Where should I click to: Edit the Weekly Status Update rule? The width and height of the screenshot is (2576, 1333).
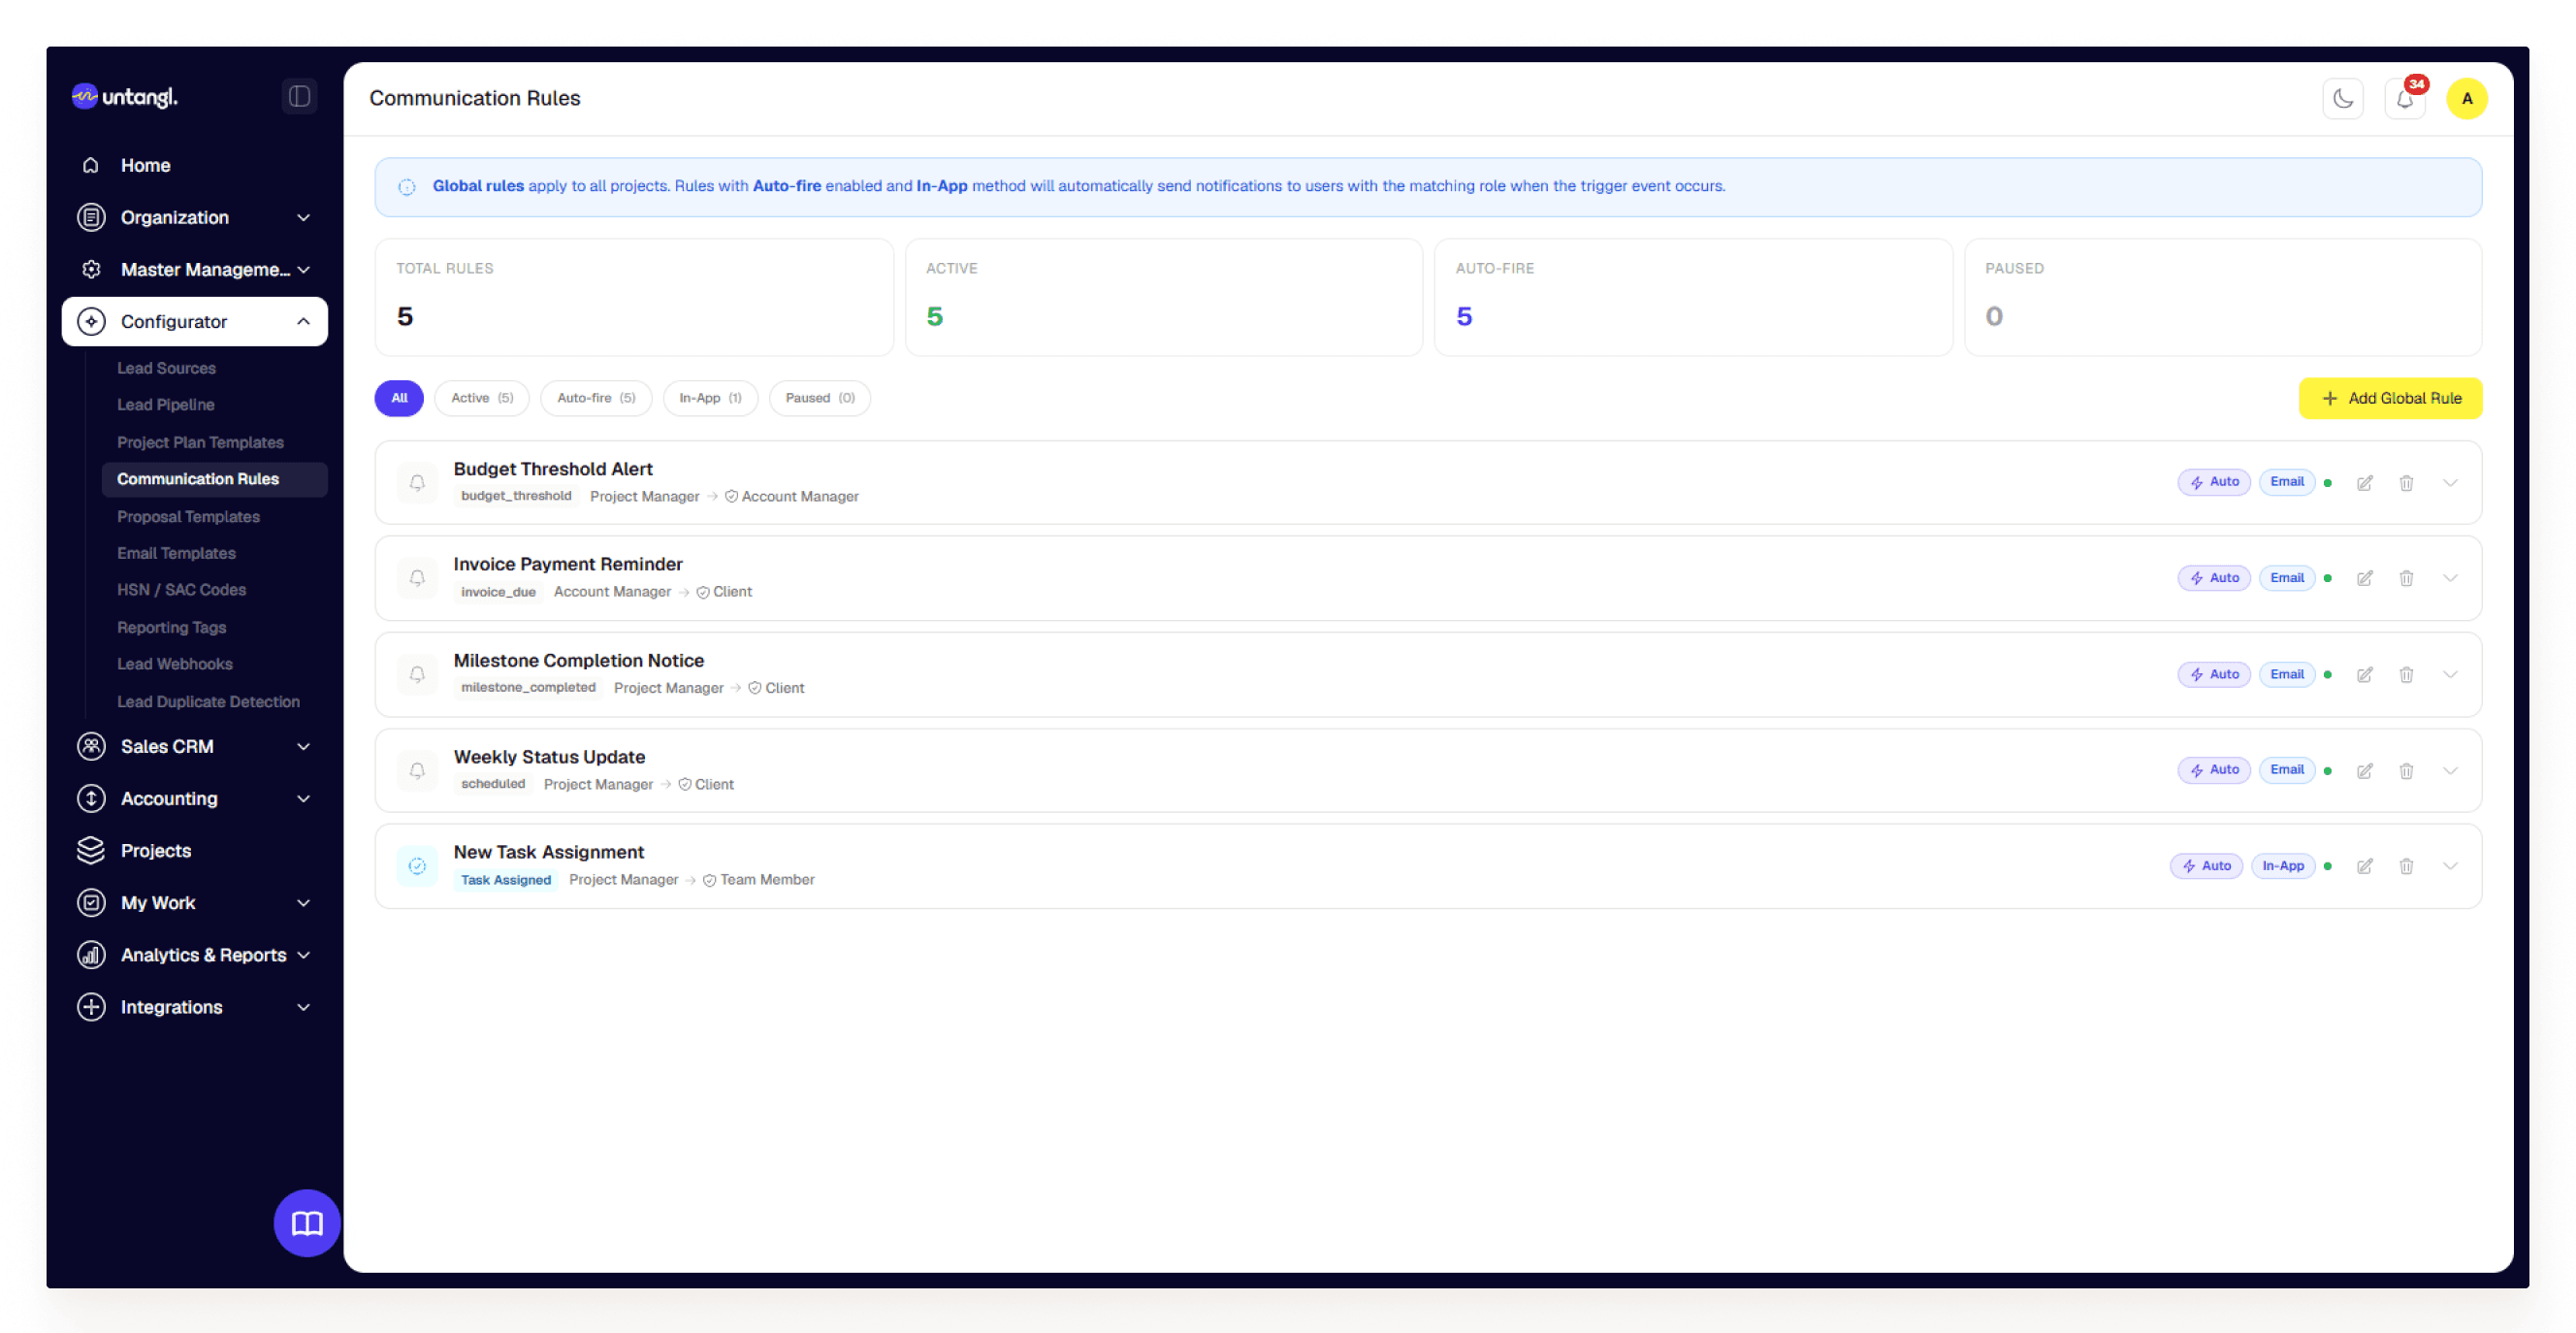[x=2364, y=771]
